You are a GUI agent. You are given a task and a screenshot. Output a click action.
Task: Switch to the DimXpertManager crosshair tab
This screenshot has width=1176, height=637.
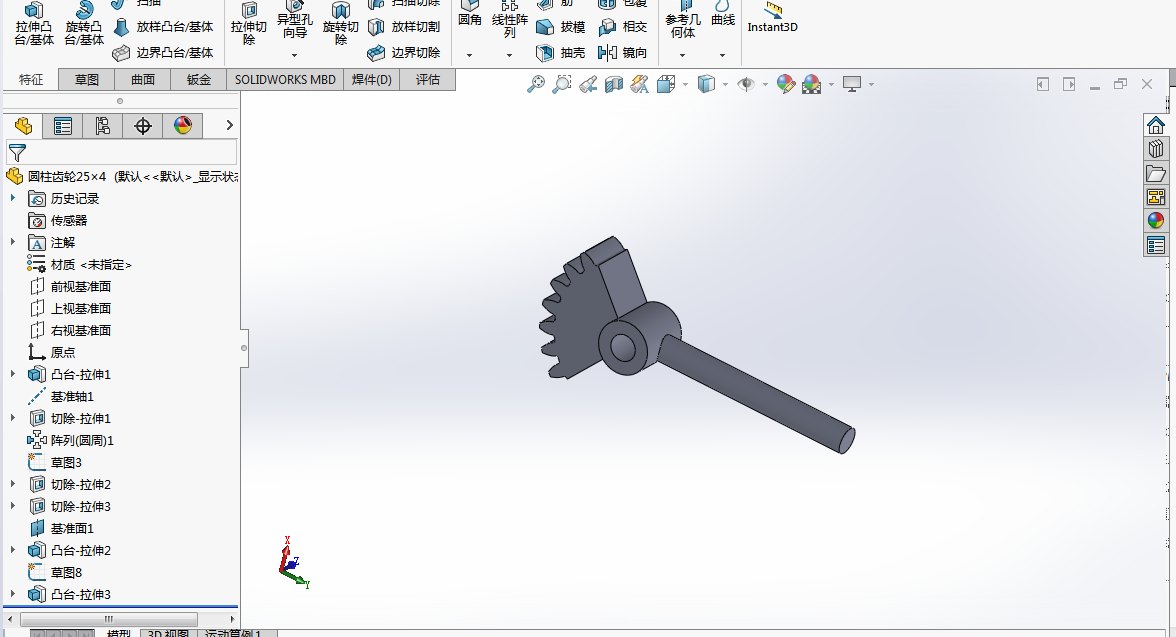tap(142, 126)
